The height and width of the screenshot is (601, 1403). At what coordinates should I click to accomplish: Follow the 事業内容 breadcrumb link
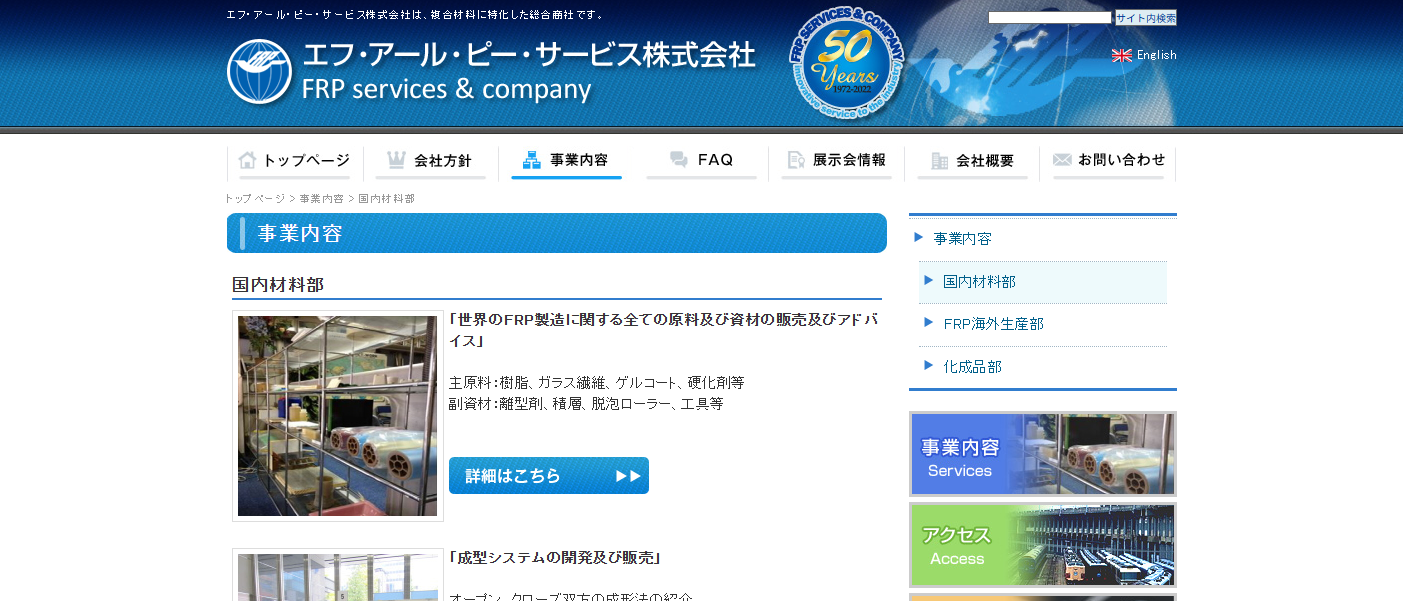click(x=321, y=199)
